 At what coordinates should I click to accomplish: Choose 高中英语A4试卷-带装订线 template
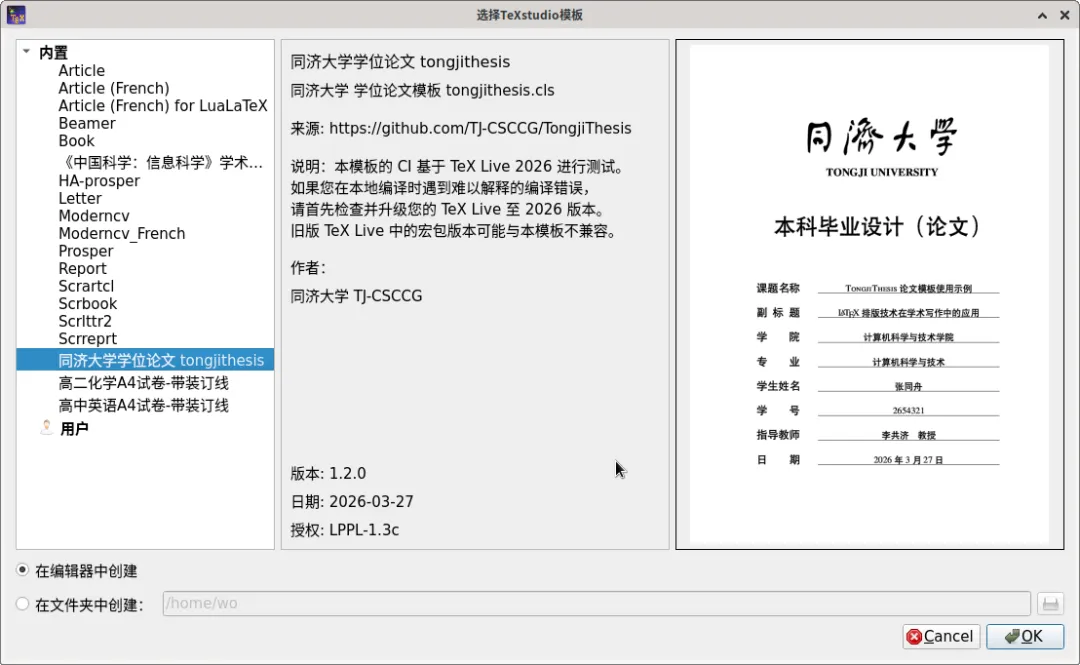(x=143, y=406)
